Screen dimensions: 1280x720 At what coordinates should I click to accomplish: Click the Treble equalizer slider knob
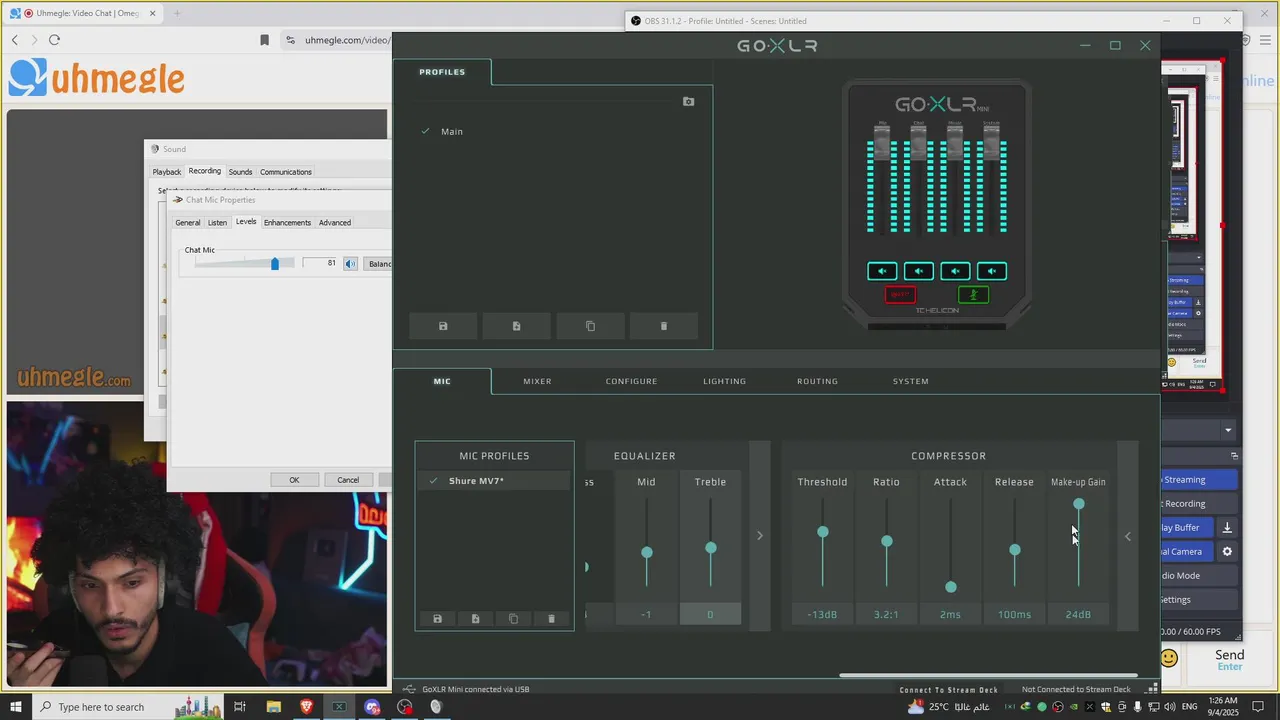(710, 548)
